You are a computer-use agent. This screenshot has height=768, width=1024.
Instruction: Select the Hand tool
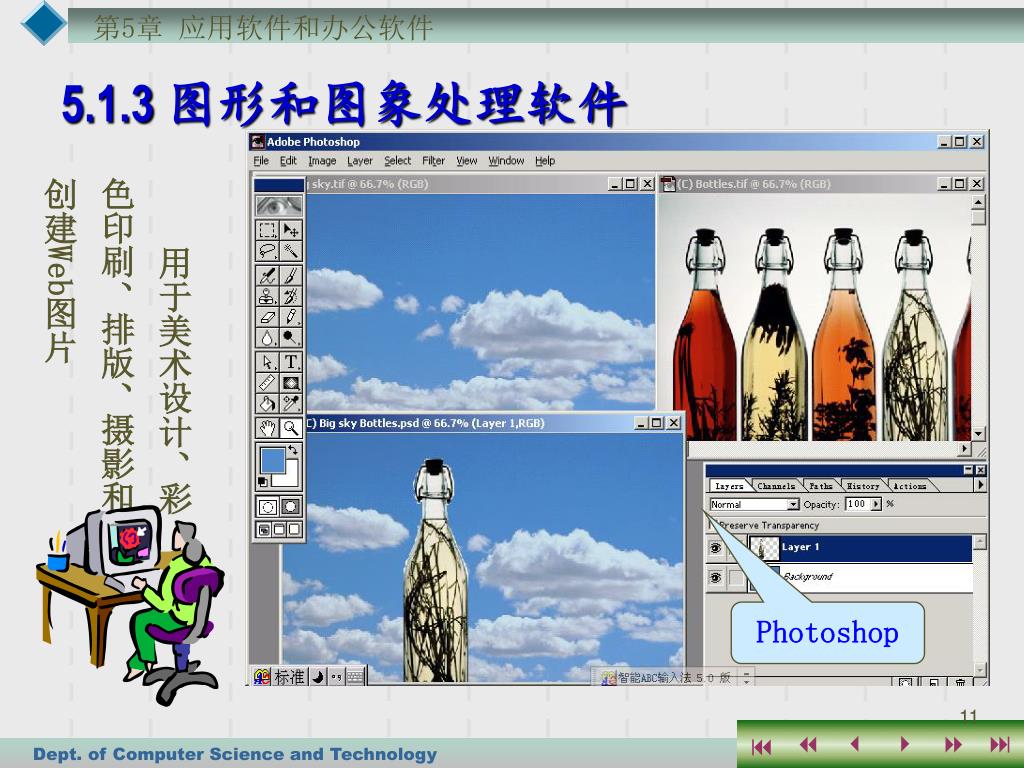click(267, 428)
